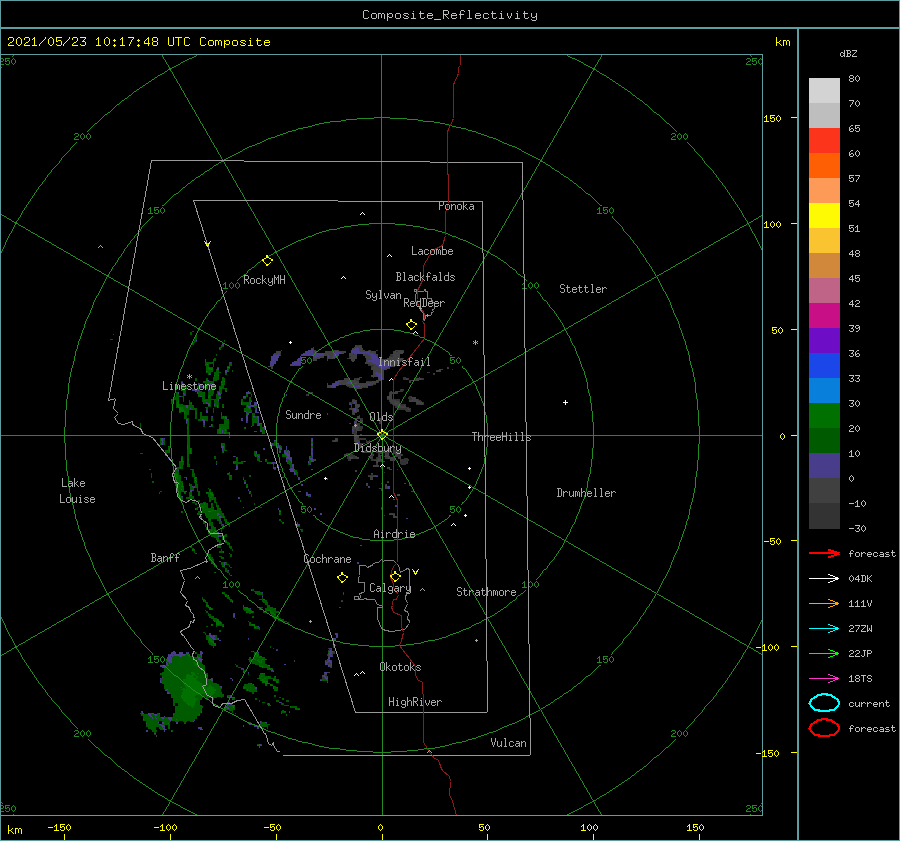Image resolution: width=900 pixels, height=841 pixels.
Task: Select the RockyMH label
Action: tap(264, 280)
